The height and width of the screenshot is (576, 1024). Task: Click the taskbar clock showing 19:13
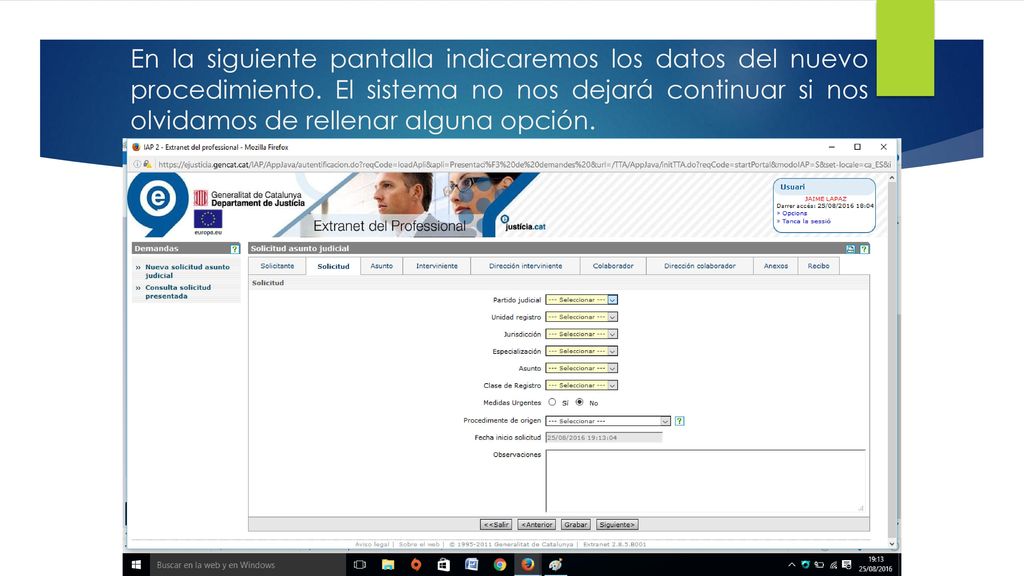click(875, 564)
